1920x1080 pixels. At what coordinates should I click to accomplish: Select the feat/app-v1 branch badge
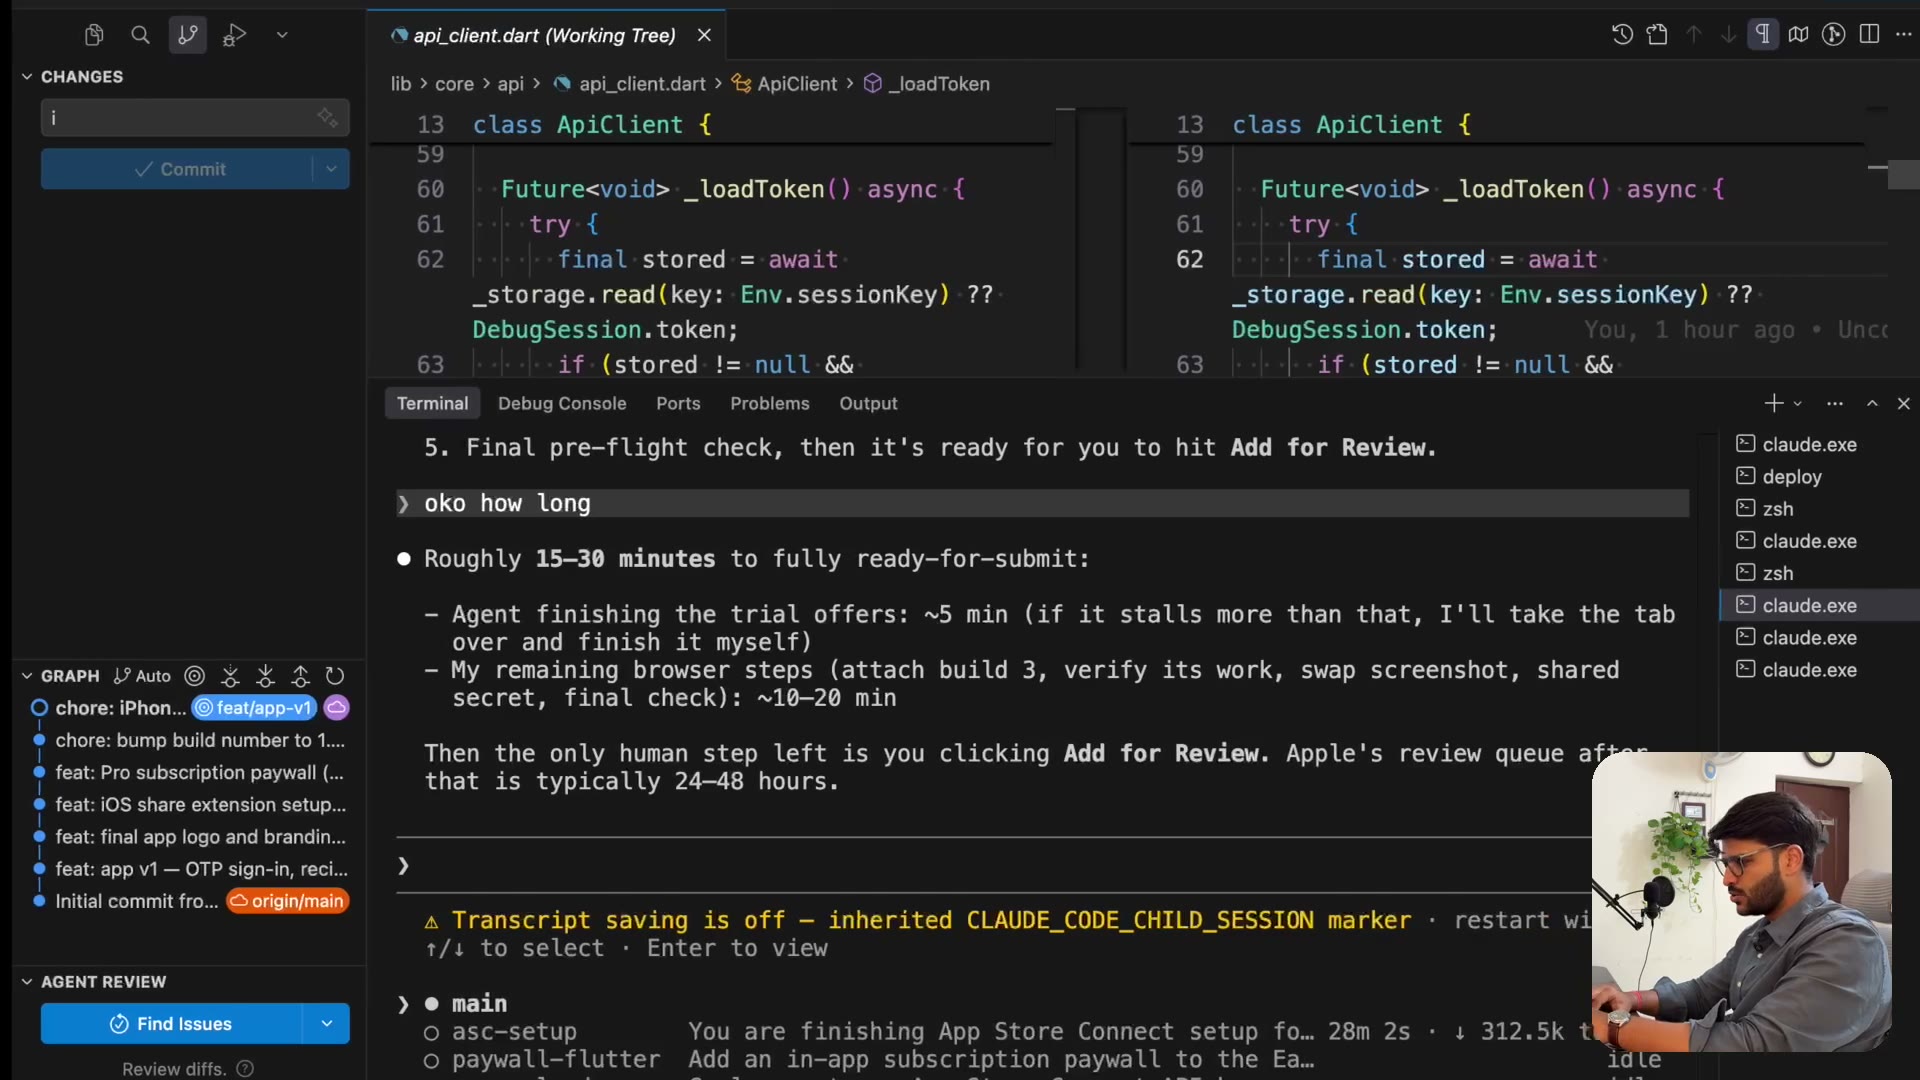click(254, 708)
